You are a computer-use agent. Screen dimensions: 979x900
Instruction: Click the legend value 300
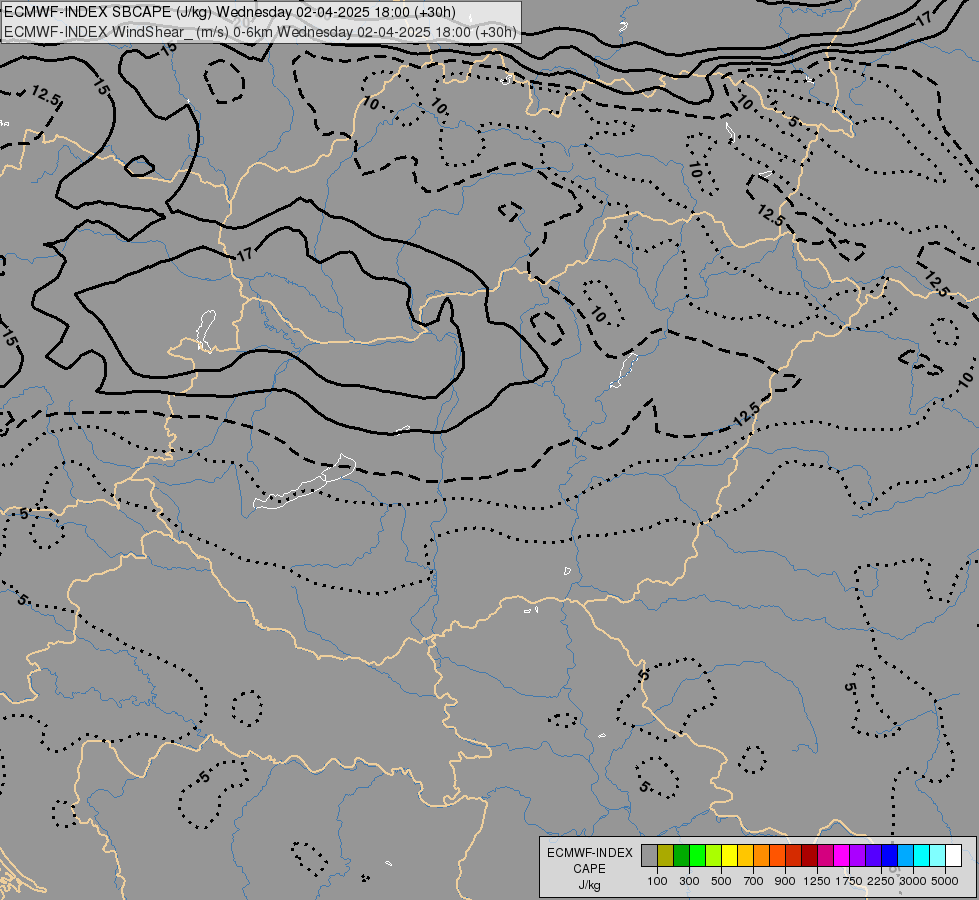click(x=689, y=881)
